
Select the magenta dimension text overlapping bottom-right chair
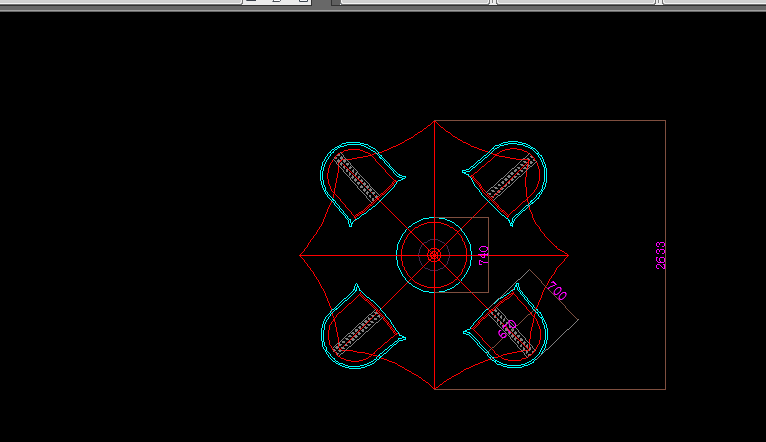point(506,329)
